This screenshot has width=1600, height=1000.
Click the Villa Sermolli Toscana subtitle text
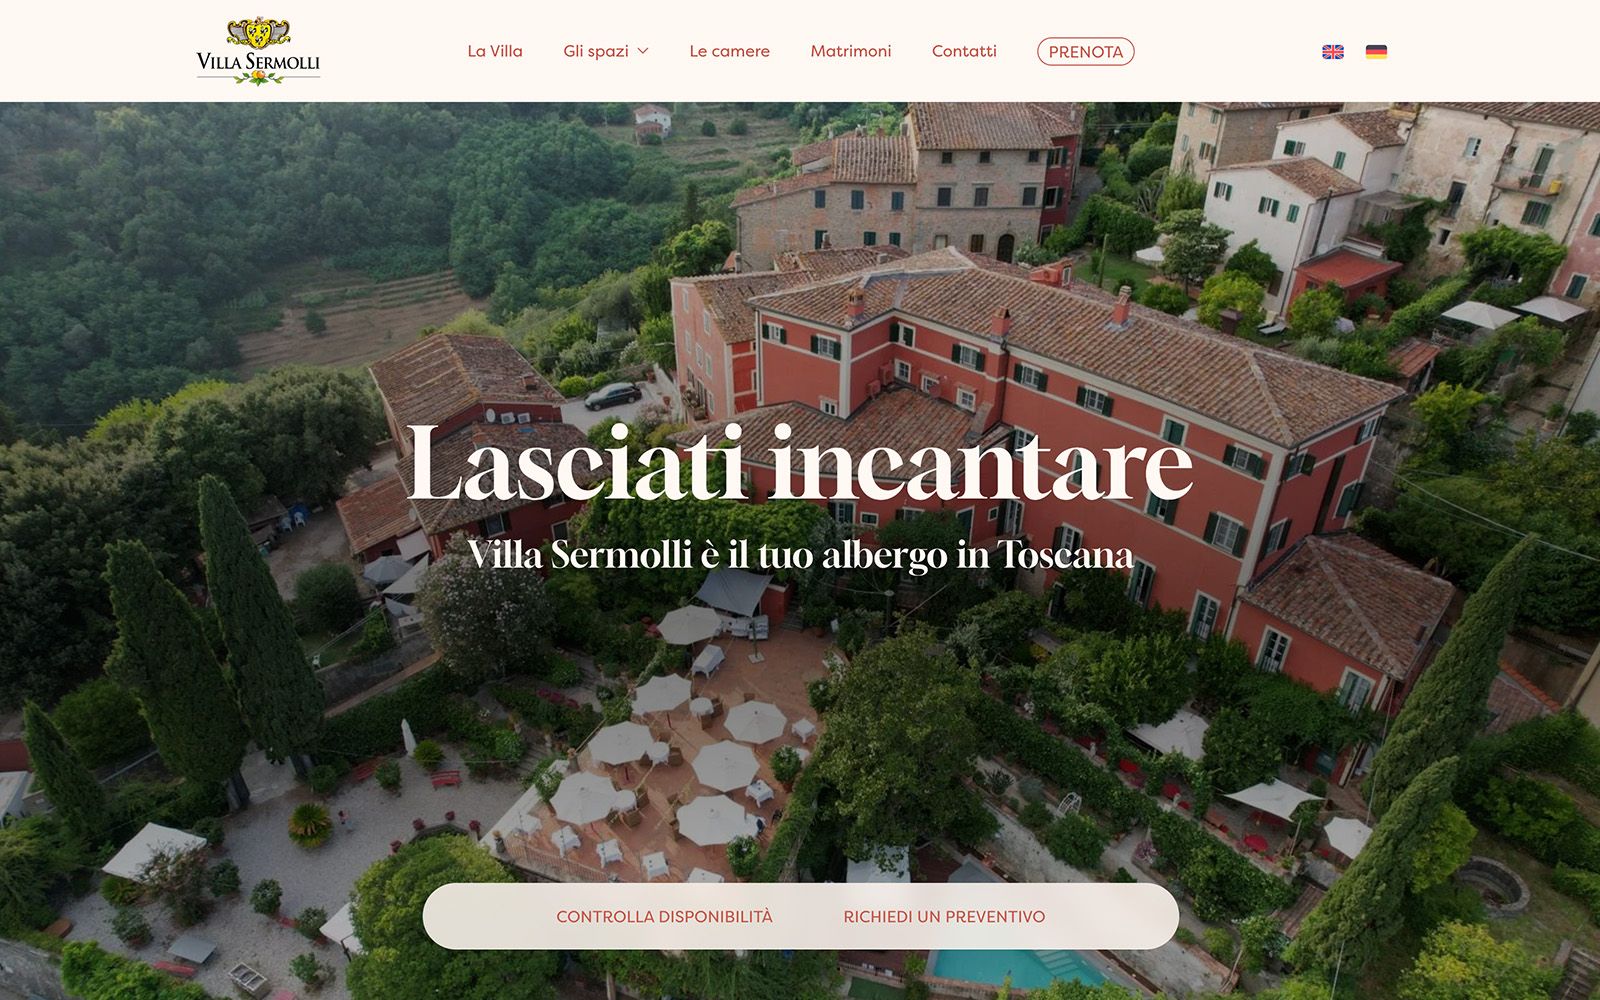click(x=800, y=554)
